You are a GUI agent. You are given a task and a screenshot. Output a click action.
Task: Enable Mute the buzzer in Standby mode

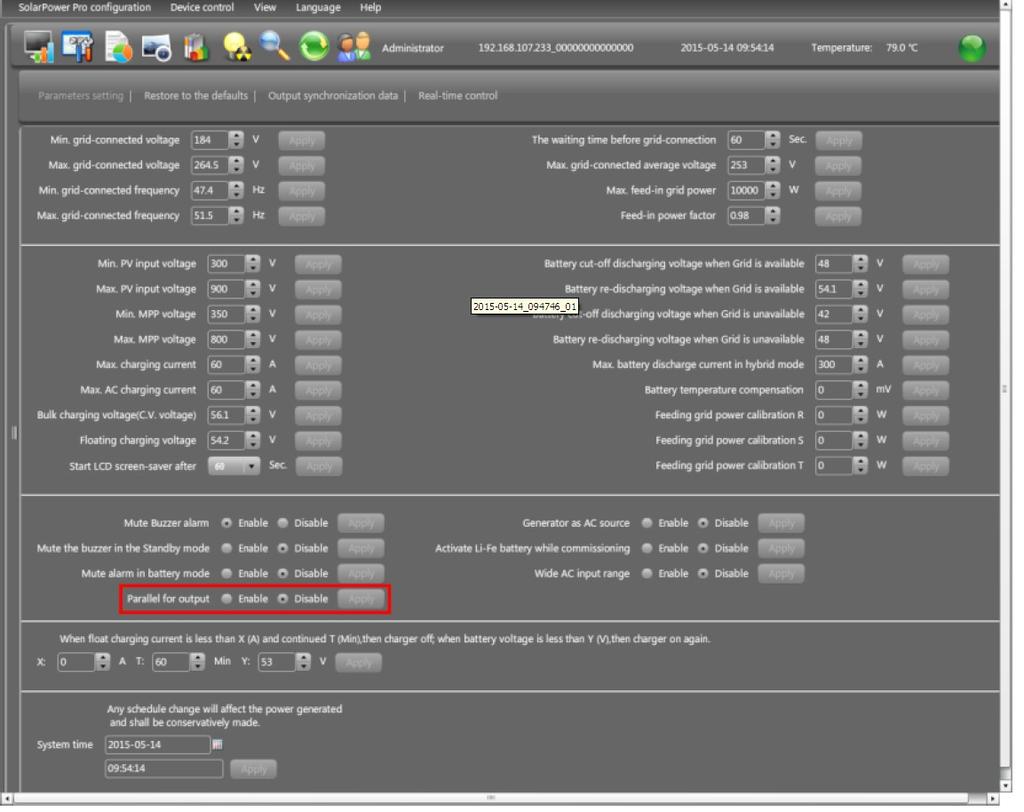(x=227, y=548)
